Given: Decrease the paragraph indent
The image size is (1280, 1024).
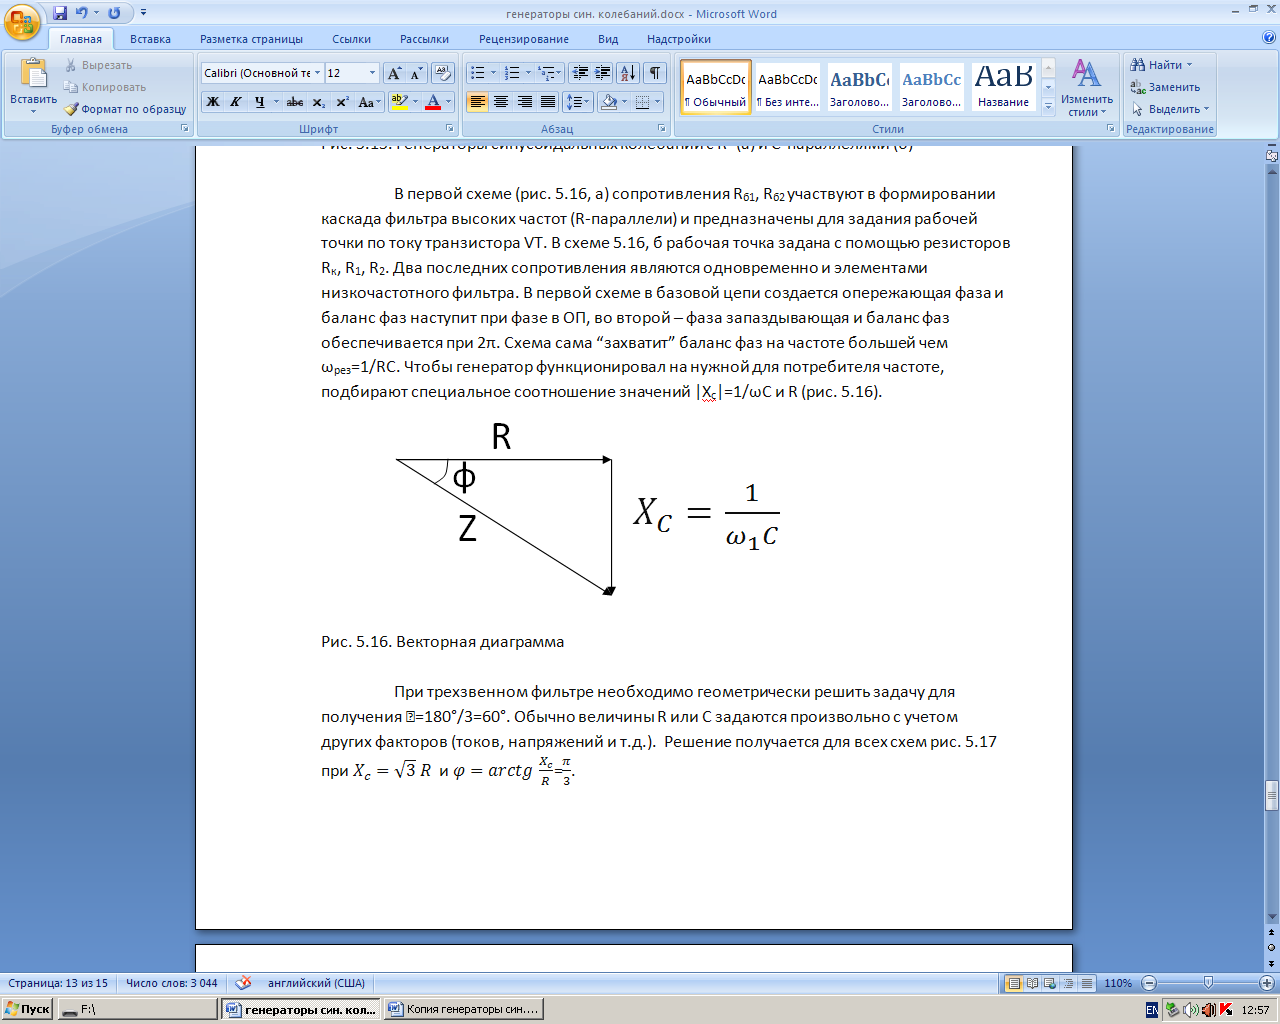Looking at the screenshot, I should pyautogui.click(x=580, y=73).
